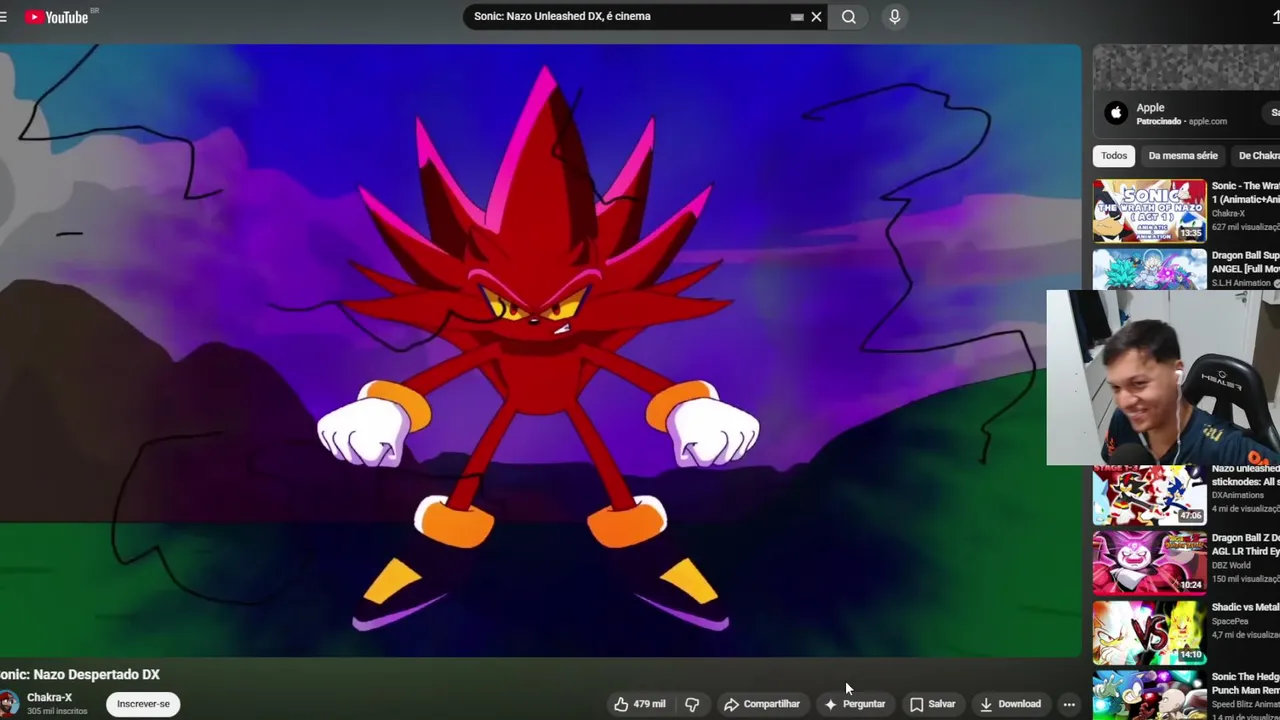Open the on-screen keyboard icon in search

(797, 17)
